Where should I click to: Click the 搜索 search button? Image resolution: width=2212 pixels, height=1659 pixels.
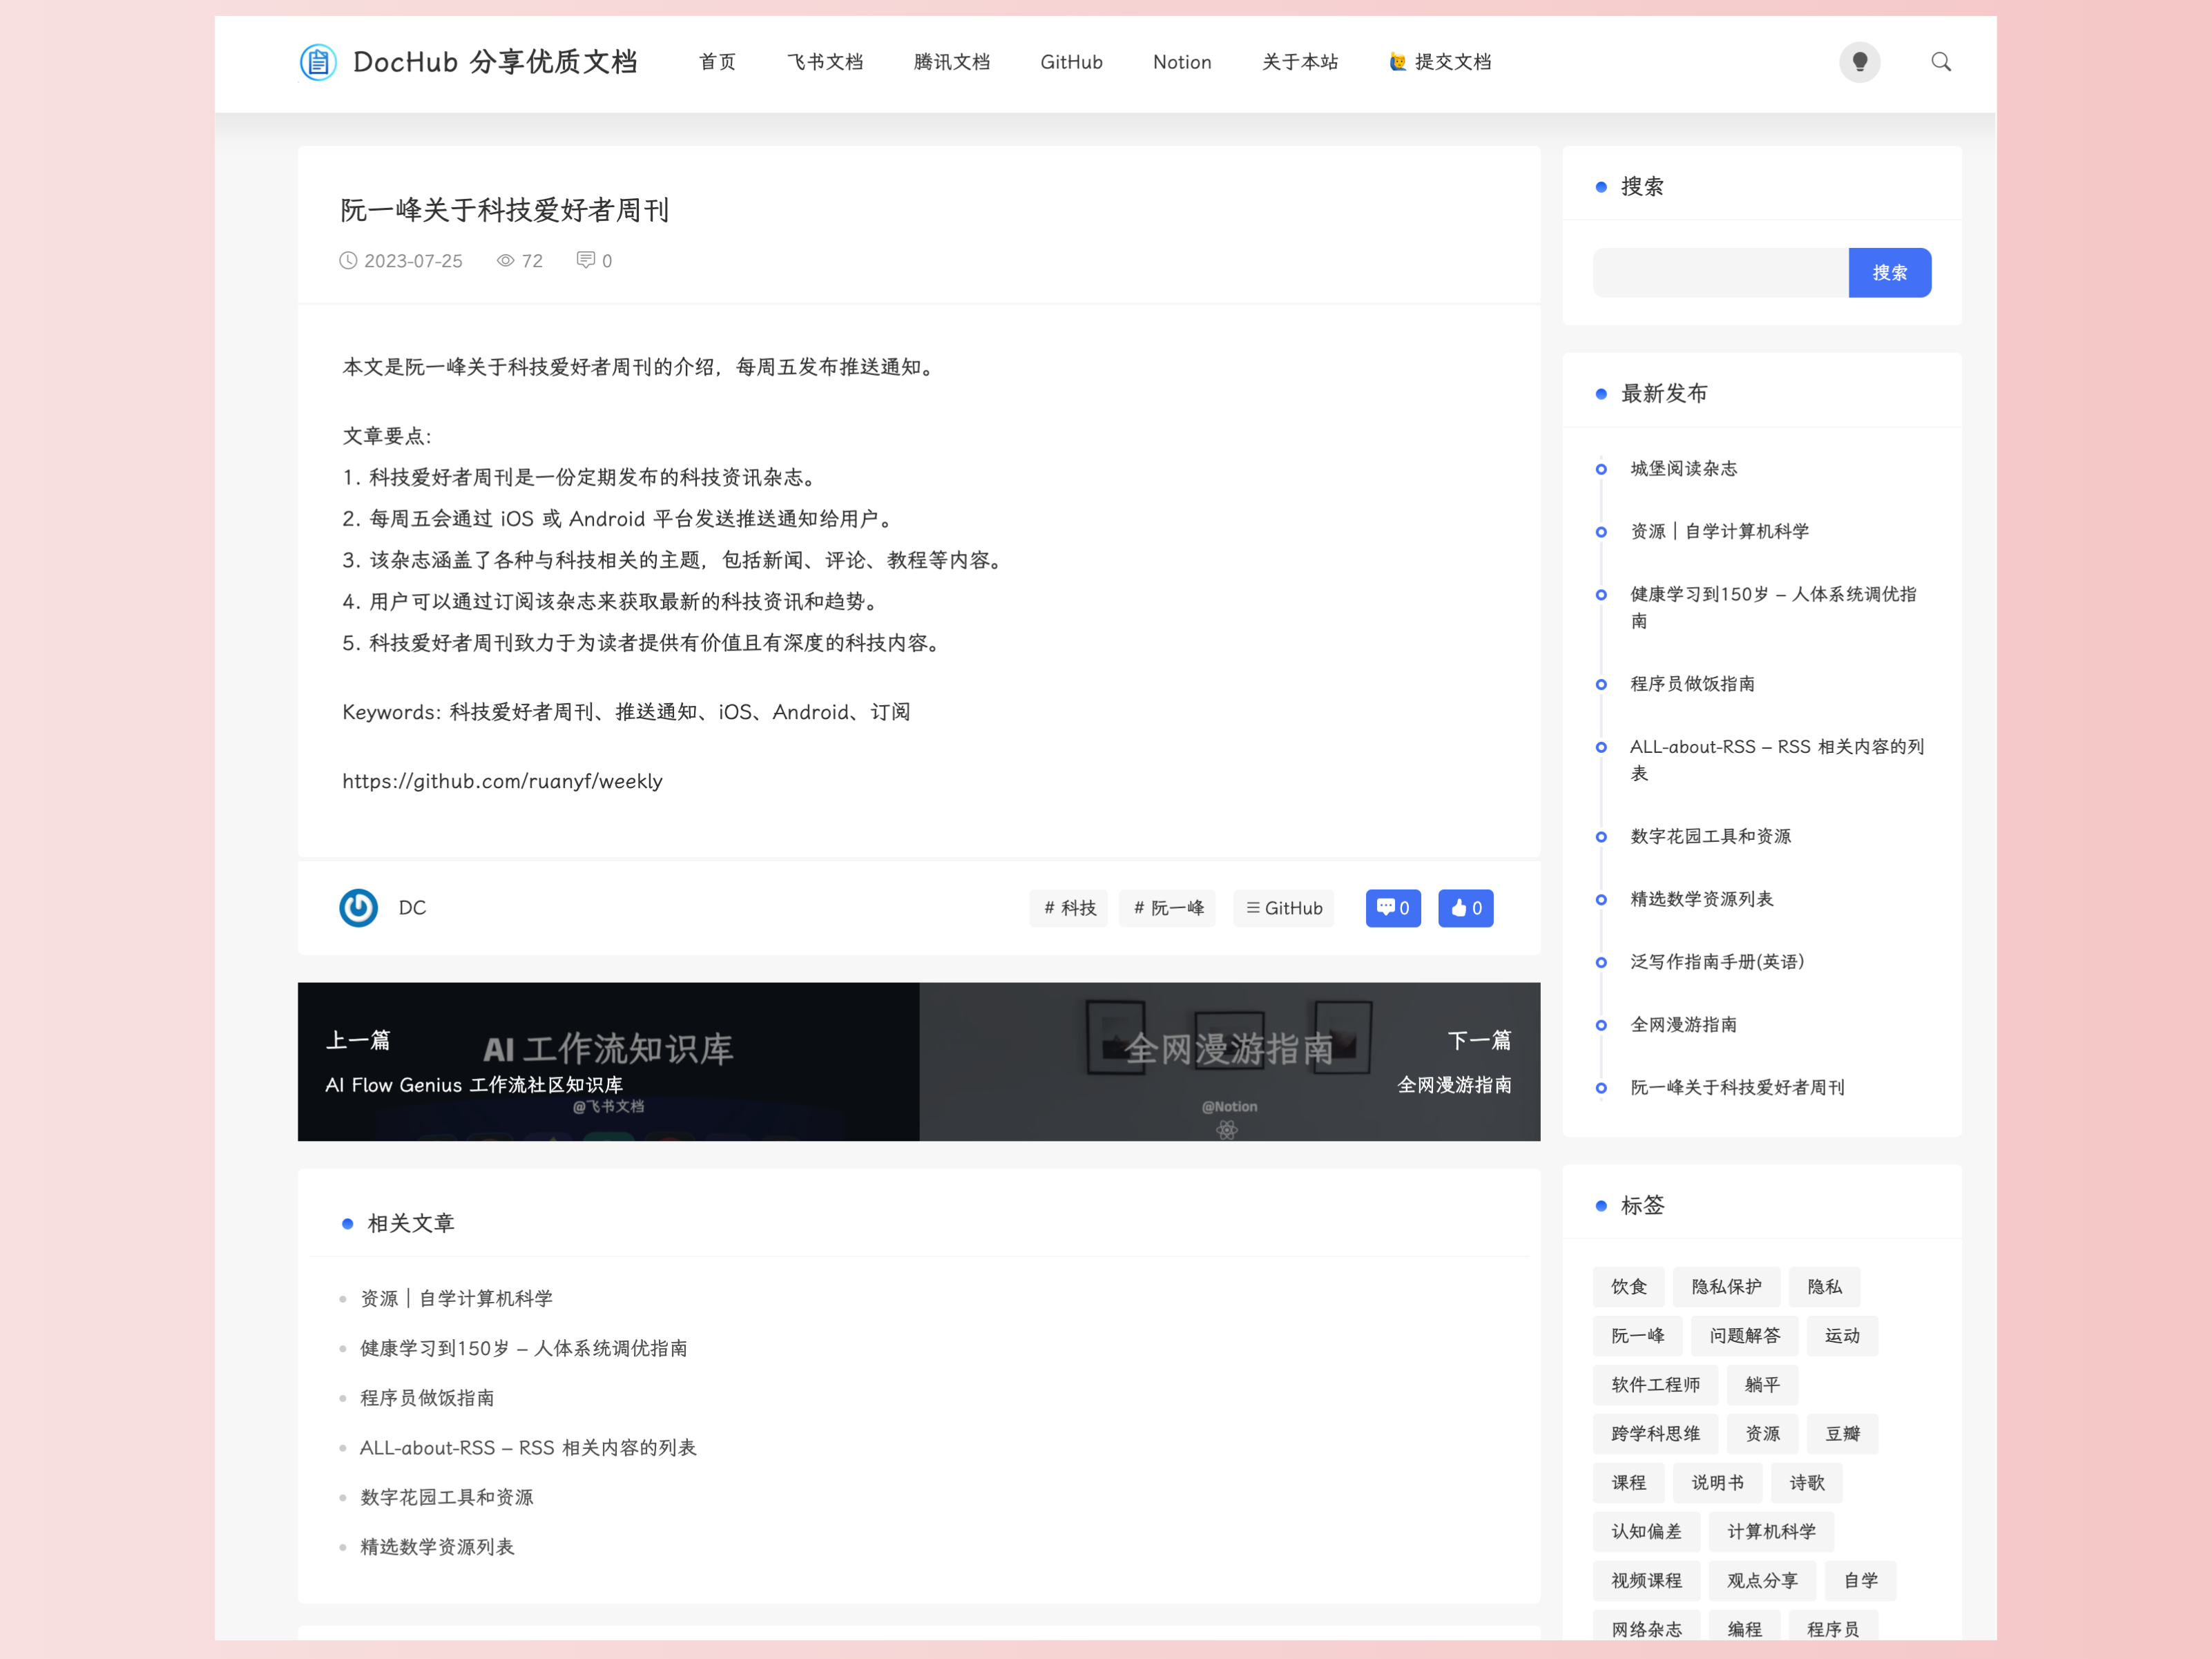1889,272
